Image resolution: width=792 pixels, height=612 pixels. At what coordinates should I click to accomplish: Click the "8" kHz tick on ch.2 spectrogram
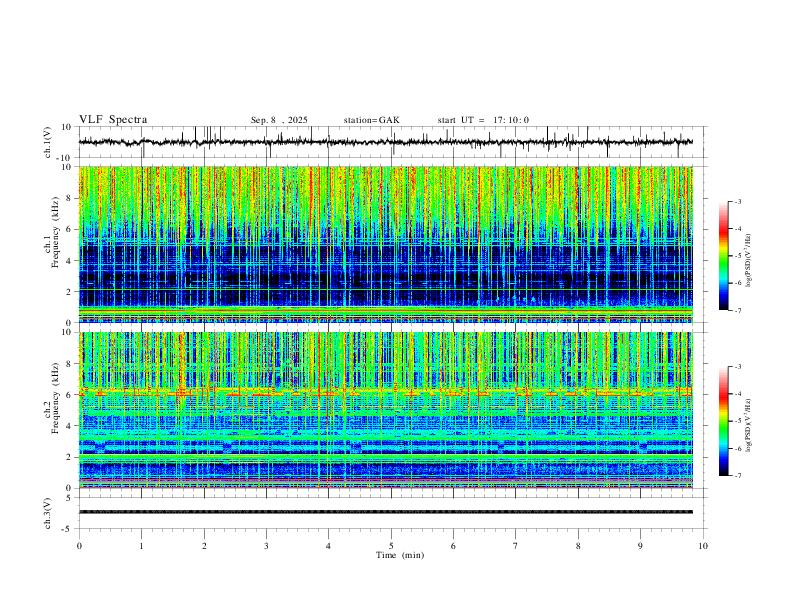click(x=70, y=364)
